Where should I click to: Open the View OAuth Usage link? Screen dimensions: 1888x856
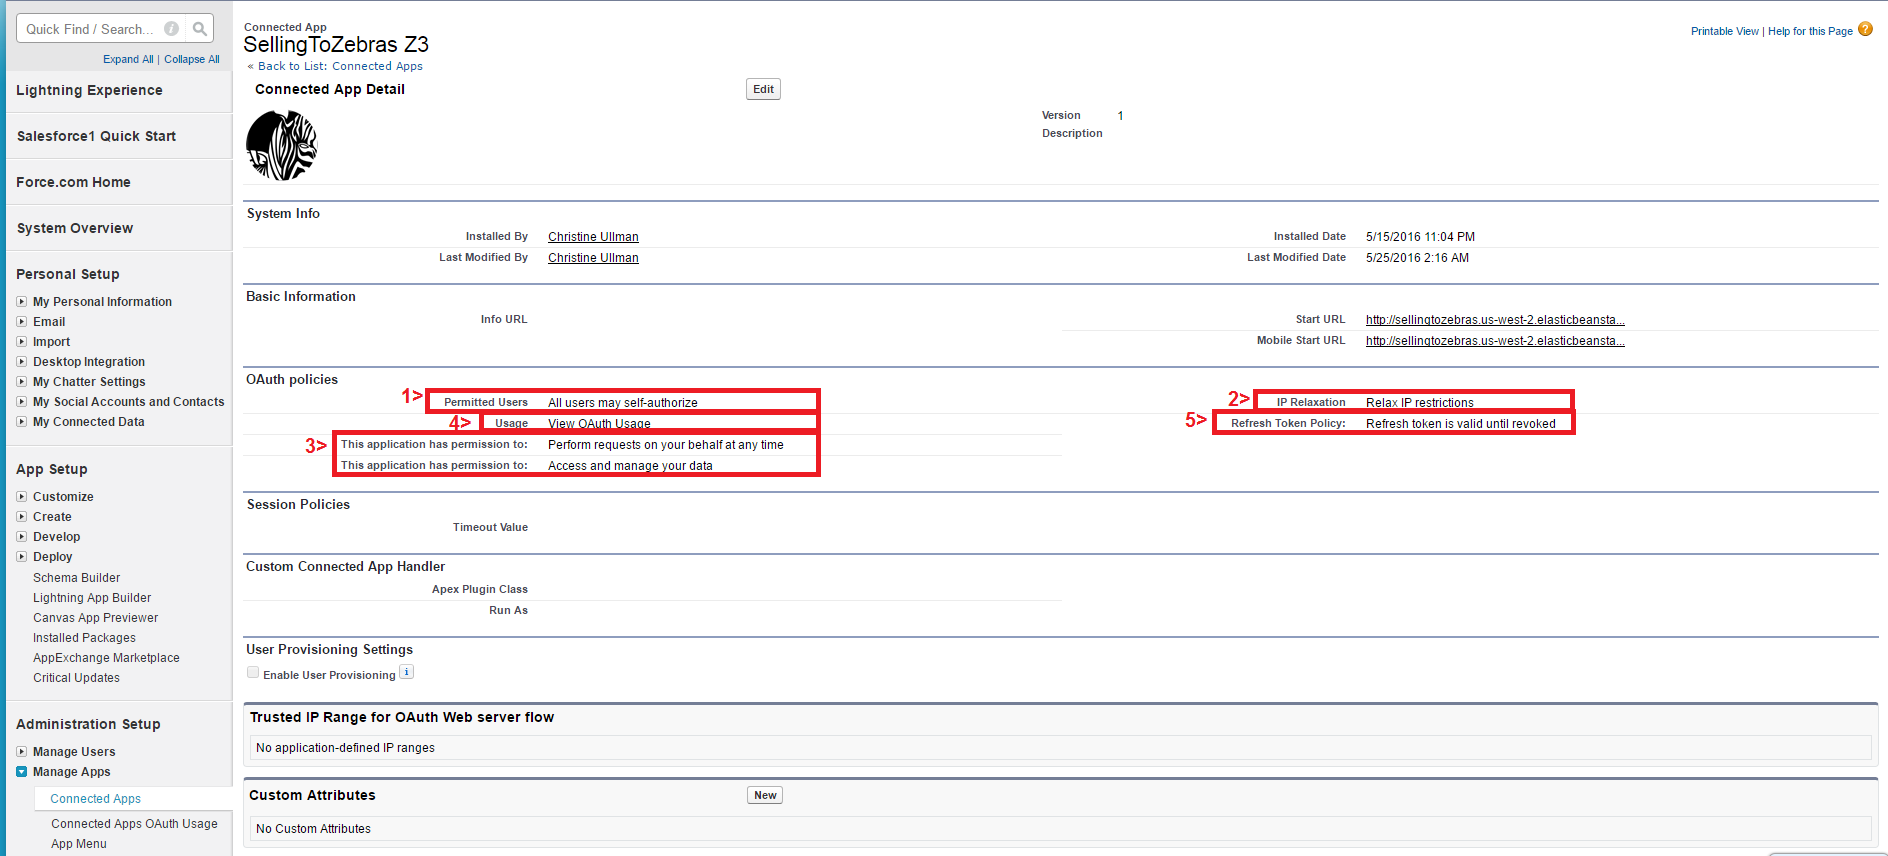[x=599, y=424]
